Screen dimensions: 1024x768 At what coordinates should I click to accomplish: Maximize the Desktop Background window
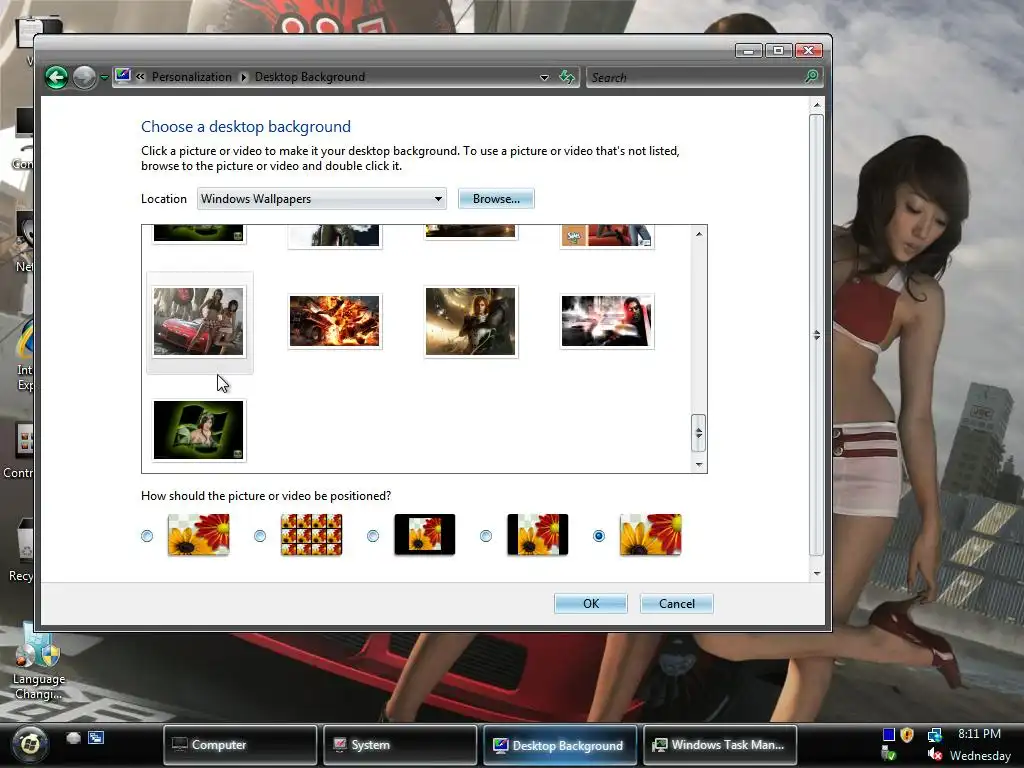778,50
